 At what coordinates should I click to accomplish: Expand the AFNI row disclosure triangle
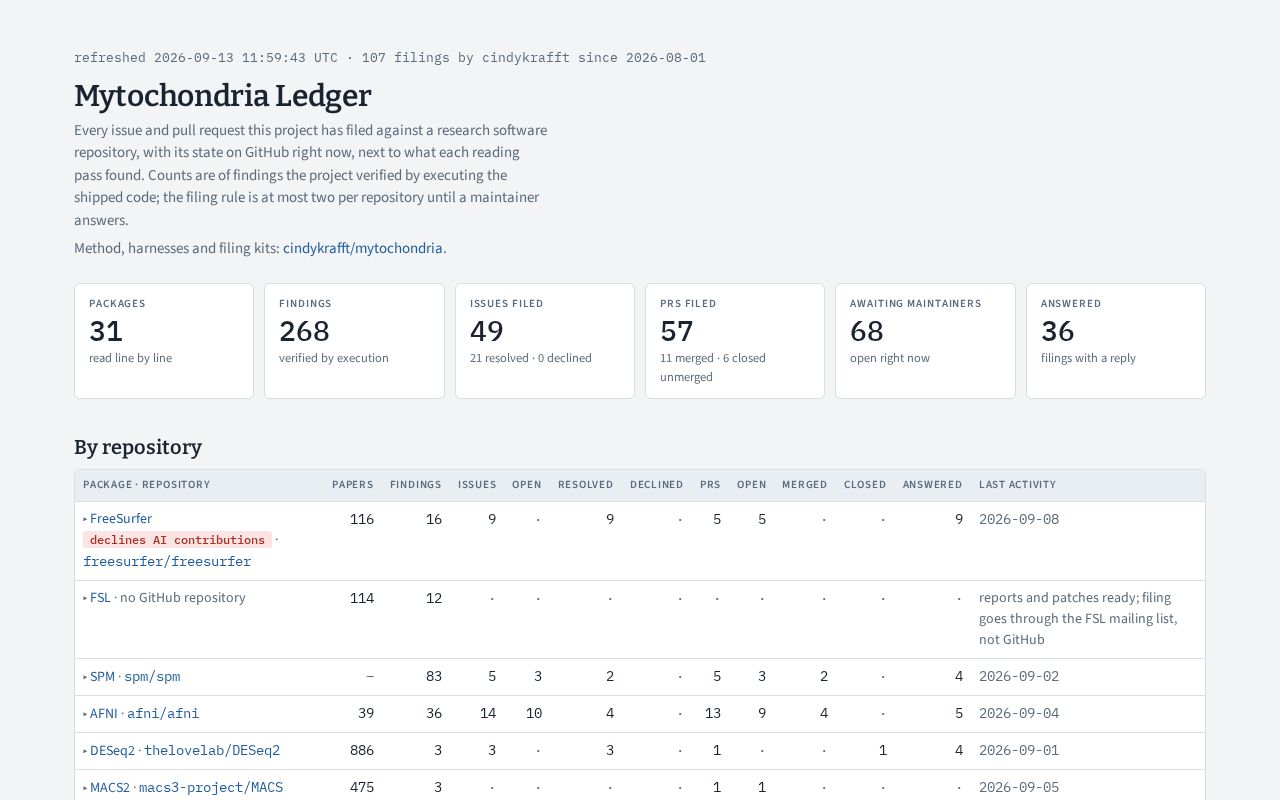(x=86, y=714)
